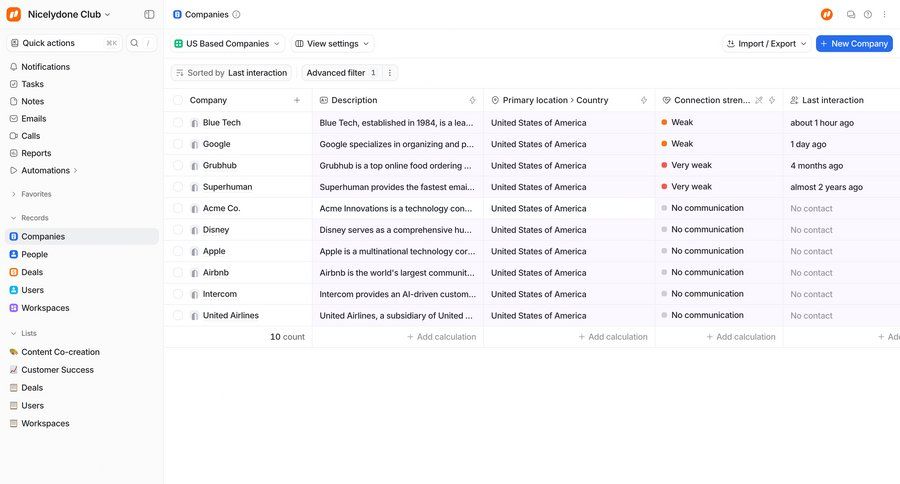The height and width of the screenshot is (484, 900).
Task: Open the Import / Export dropdown
Action: point(766,44)
